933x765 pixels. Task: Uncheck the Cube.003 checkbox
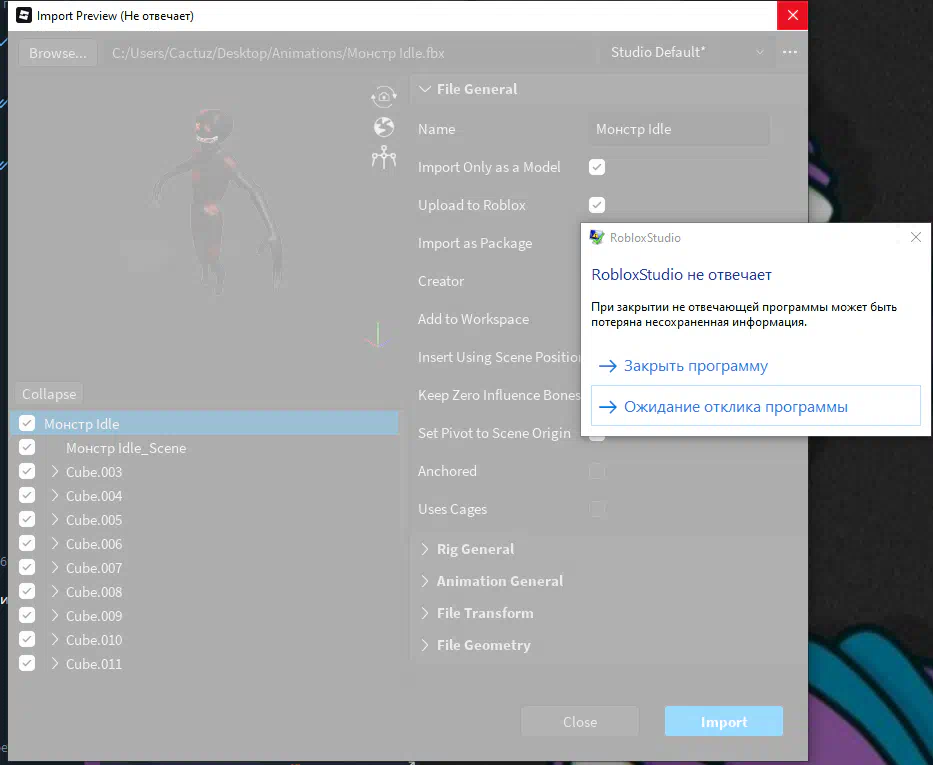pos(27,471)
